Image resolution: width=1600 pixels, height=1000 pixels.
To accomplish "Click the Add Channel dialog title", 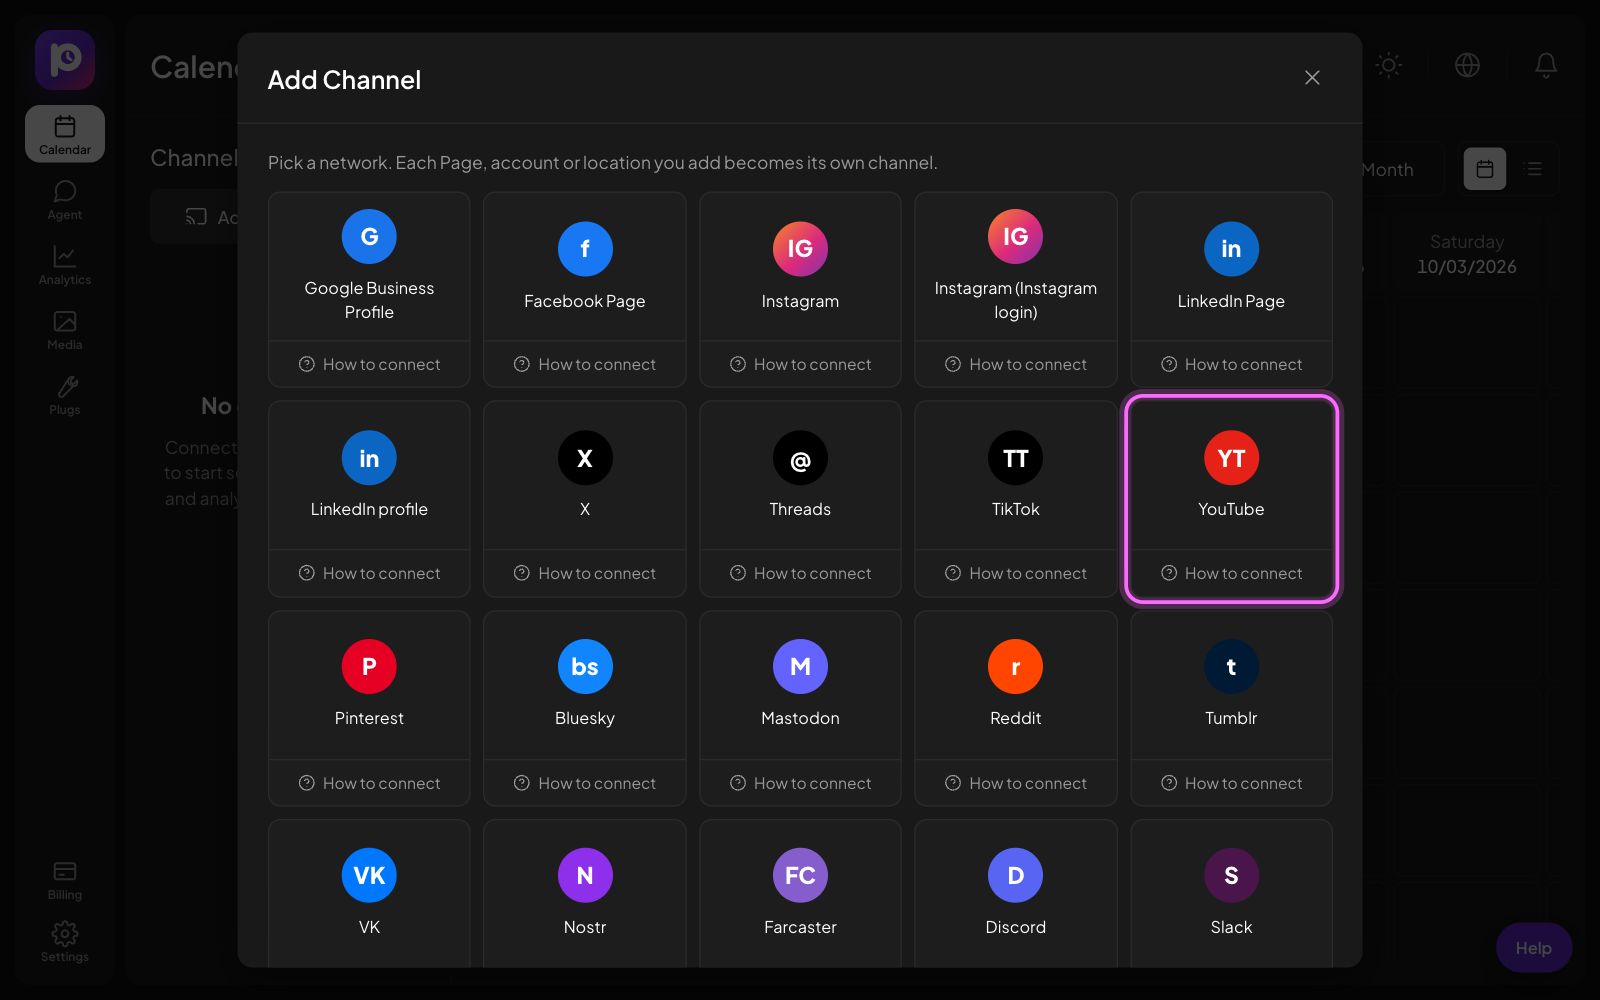I will (x=344, y=80).
